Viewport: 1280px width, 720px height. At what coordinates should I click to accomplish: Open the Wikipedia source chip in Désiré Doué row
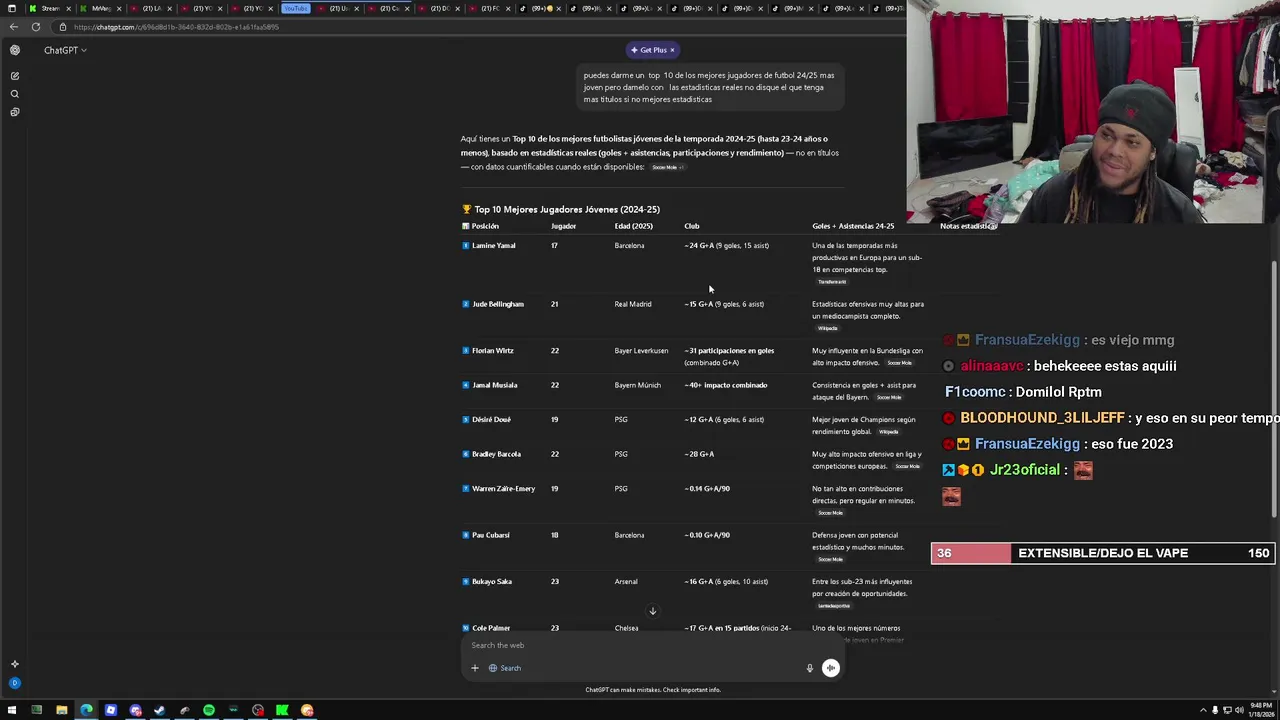coord(888,432)
